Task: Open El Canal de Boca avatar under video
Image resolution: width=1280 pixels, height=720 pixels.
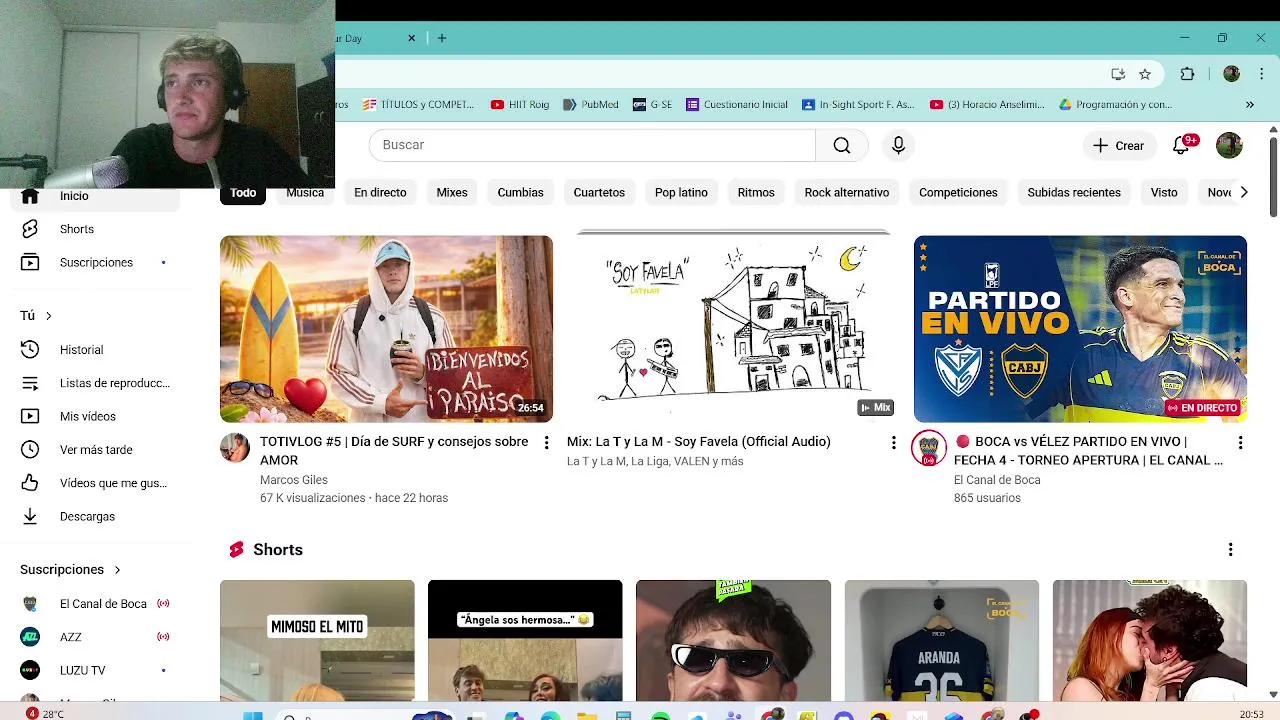Action: (929, 448)
